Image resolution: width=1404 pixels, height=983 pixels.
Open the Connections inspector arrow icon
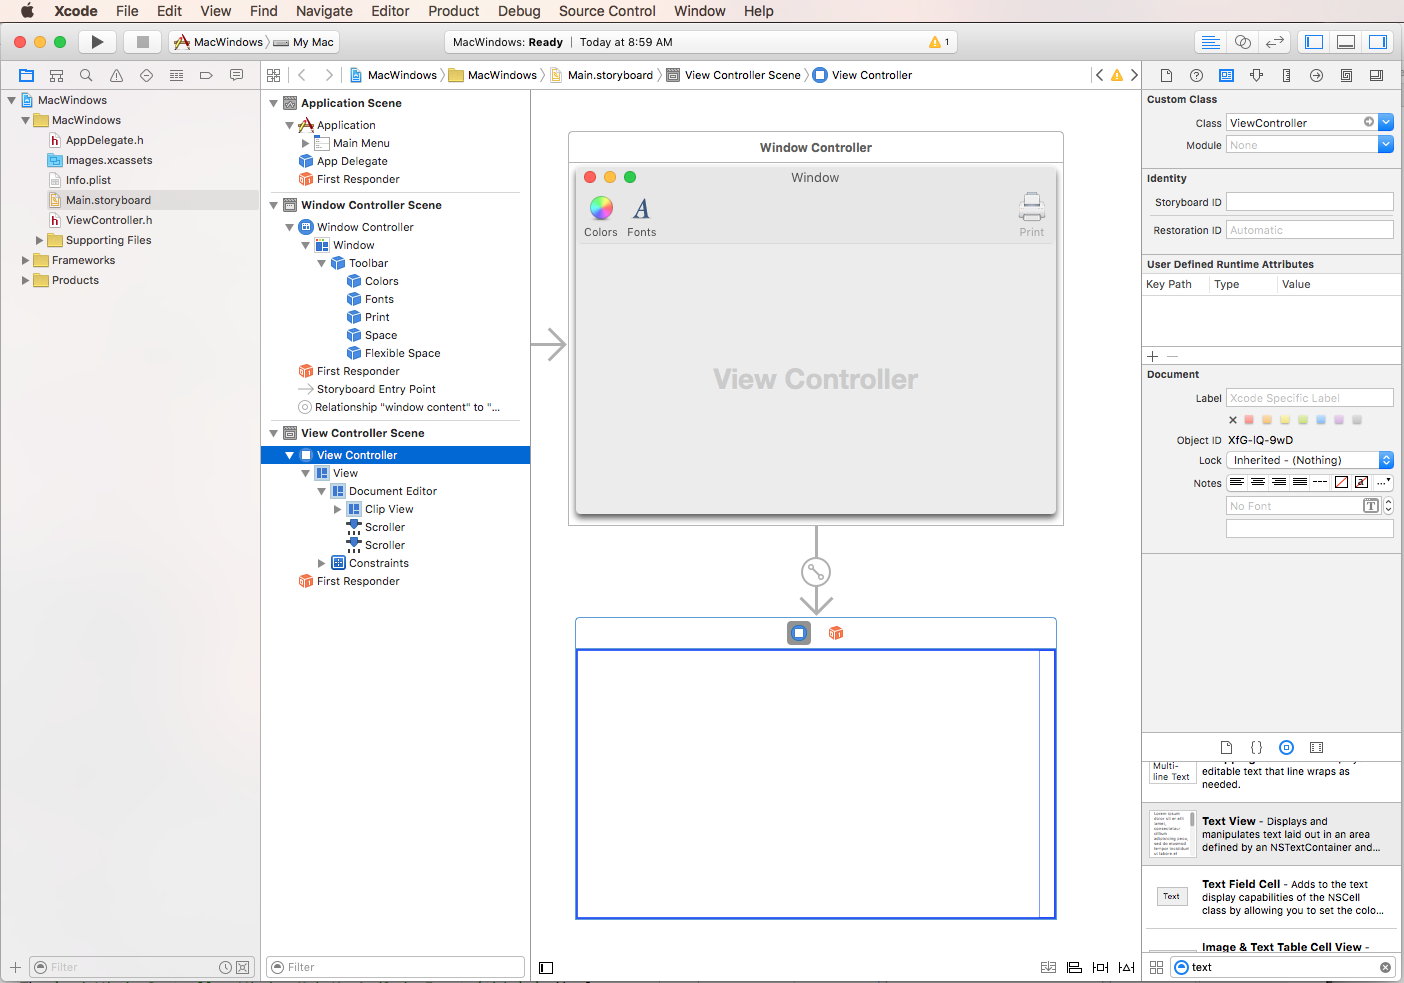(x=1316, y=75)
